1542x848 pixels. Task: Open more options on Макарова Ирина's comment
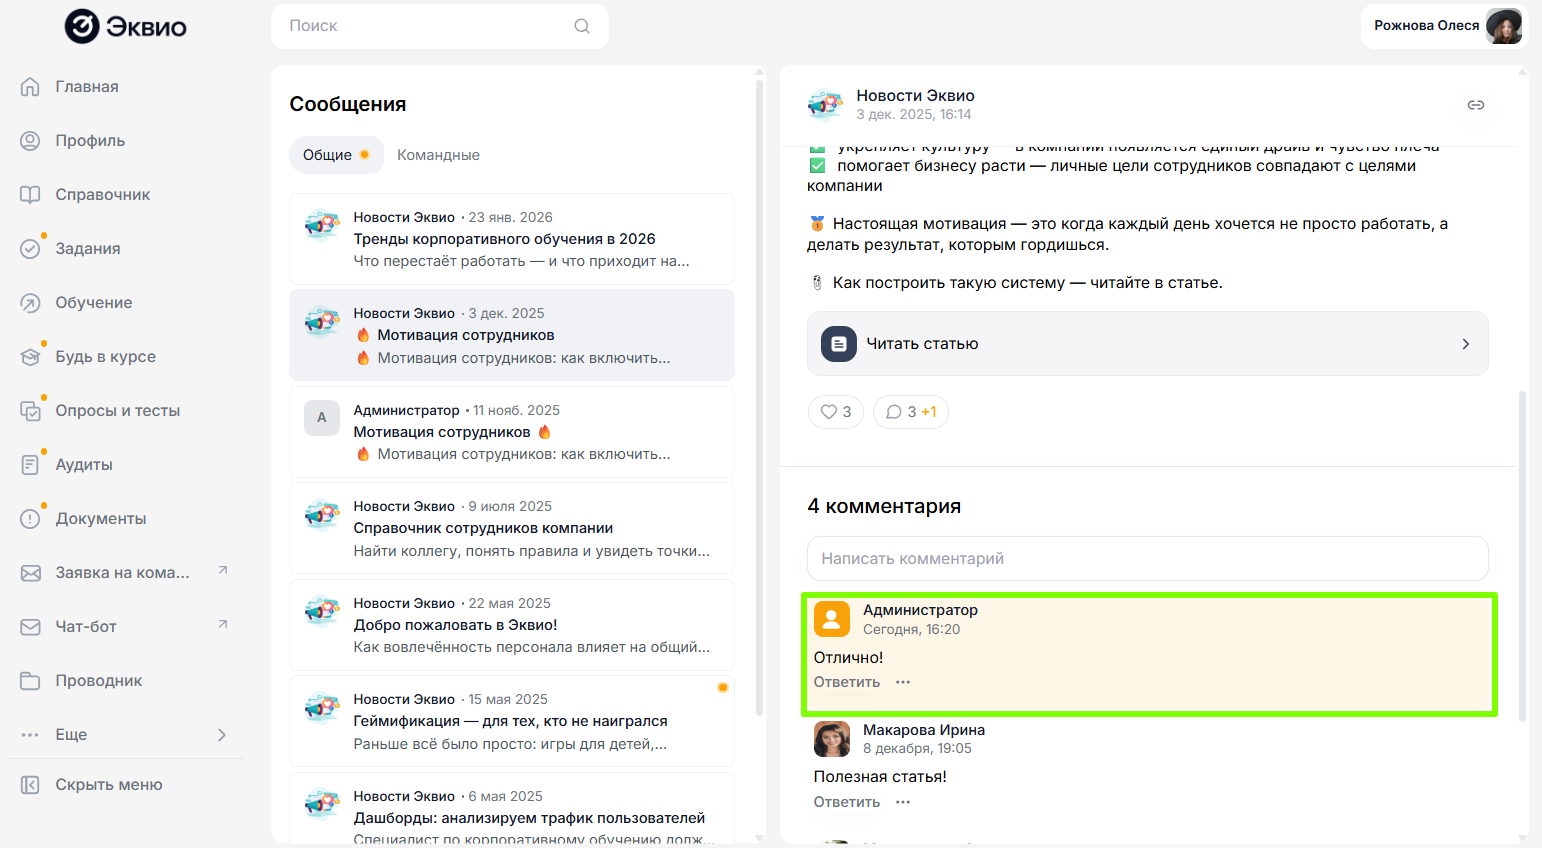coord(903,802)
